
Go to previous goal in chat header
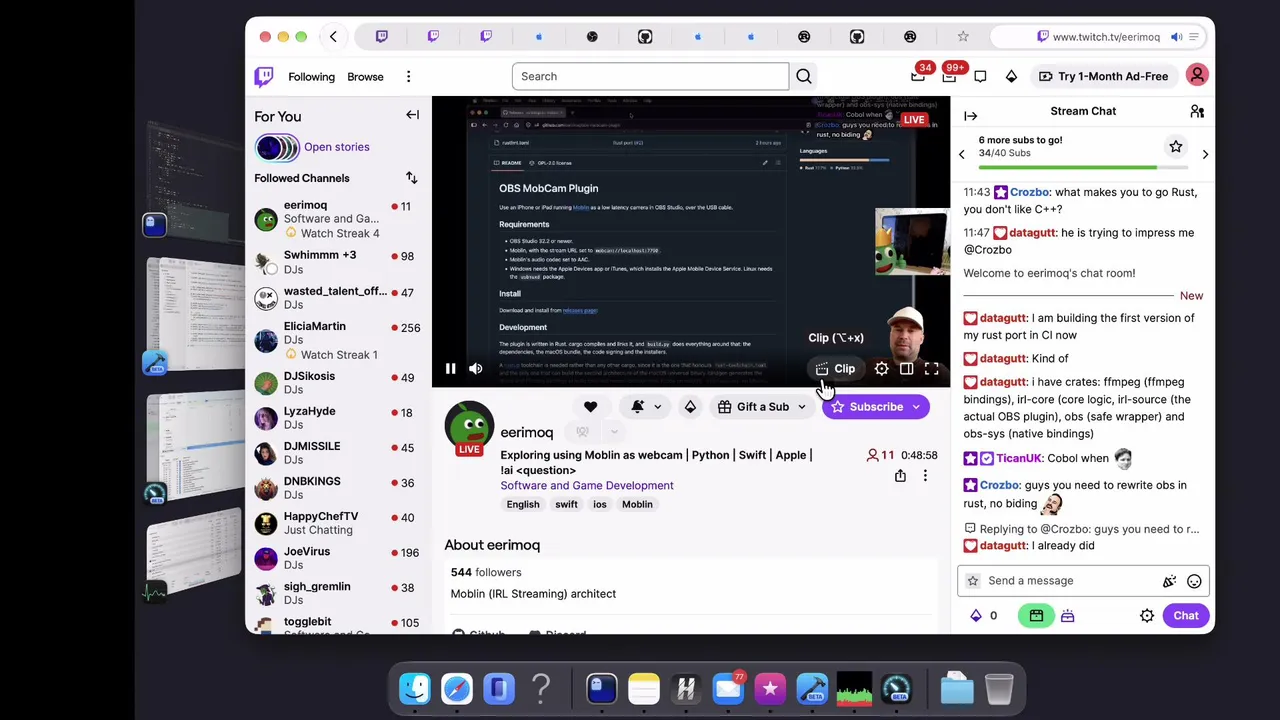coord(962,154)
